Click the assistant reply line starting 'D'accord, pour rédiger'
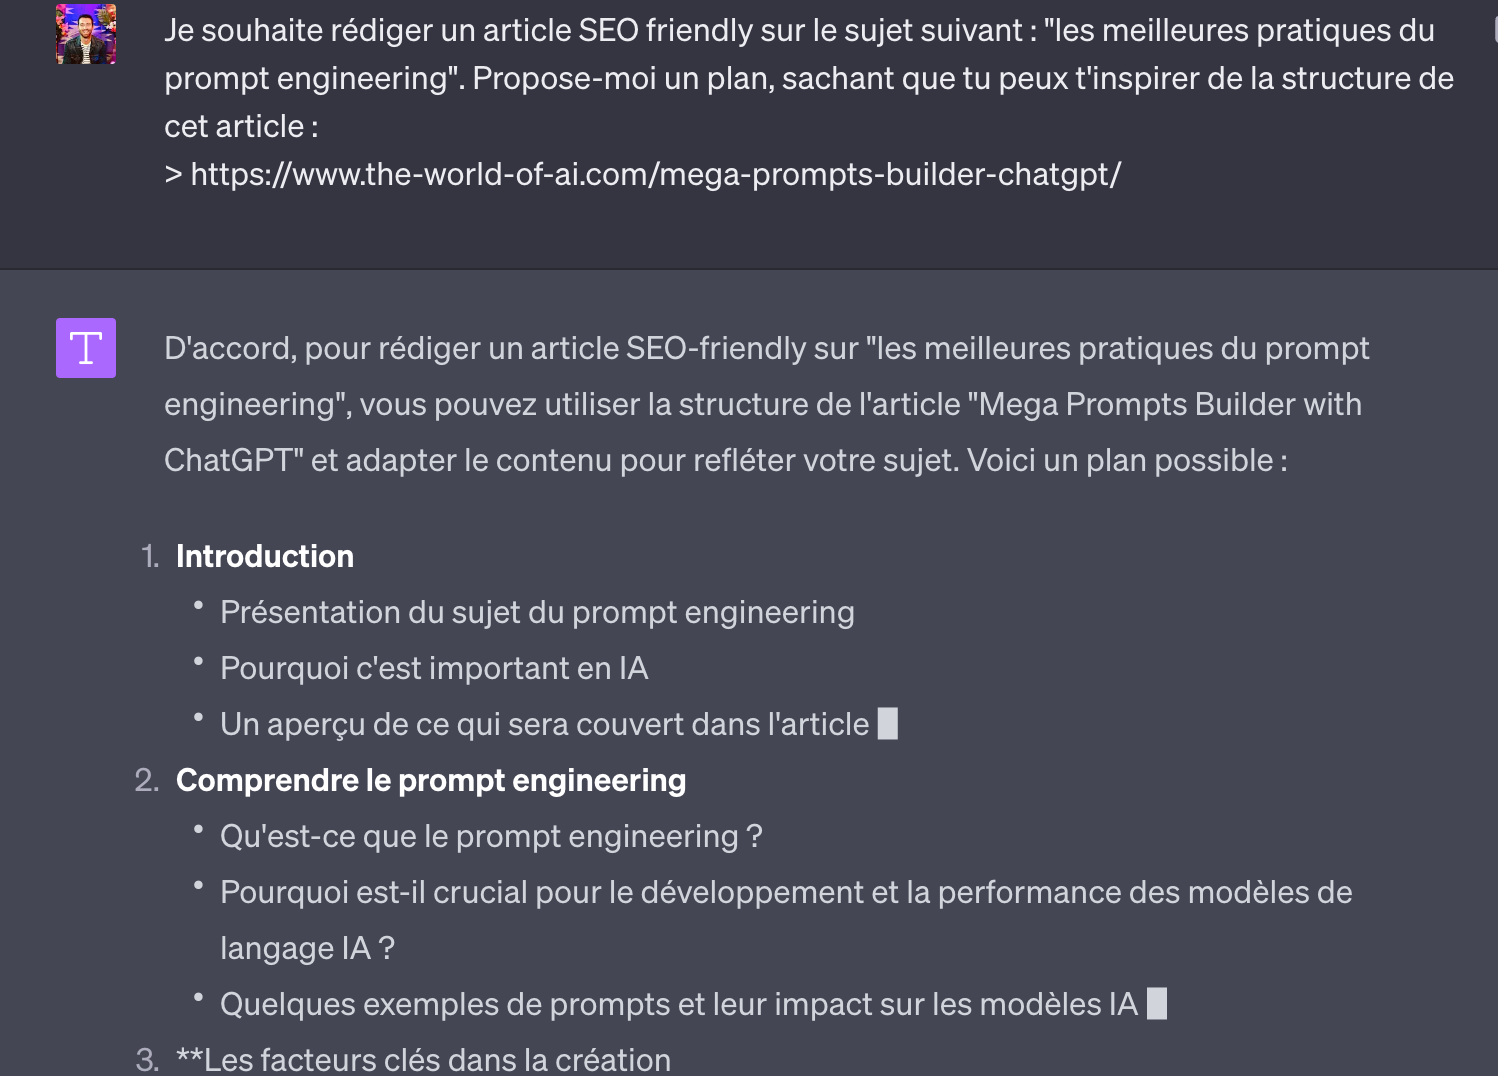Image resolution: width=1498 pixels, height=1076 pixels. [x=766, y=349]
